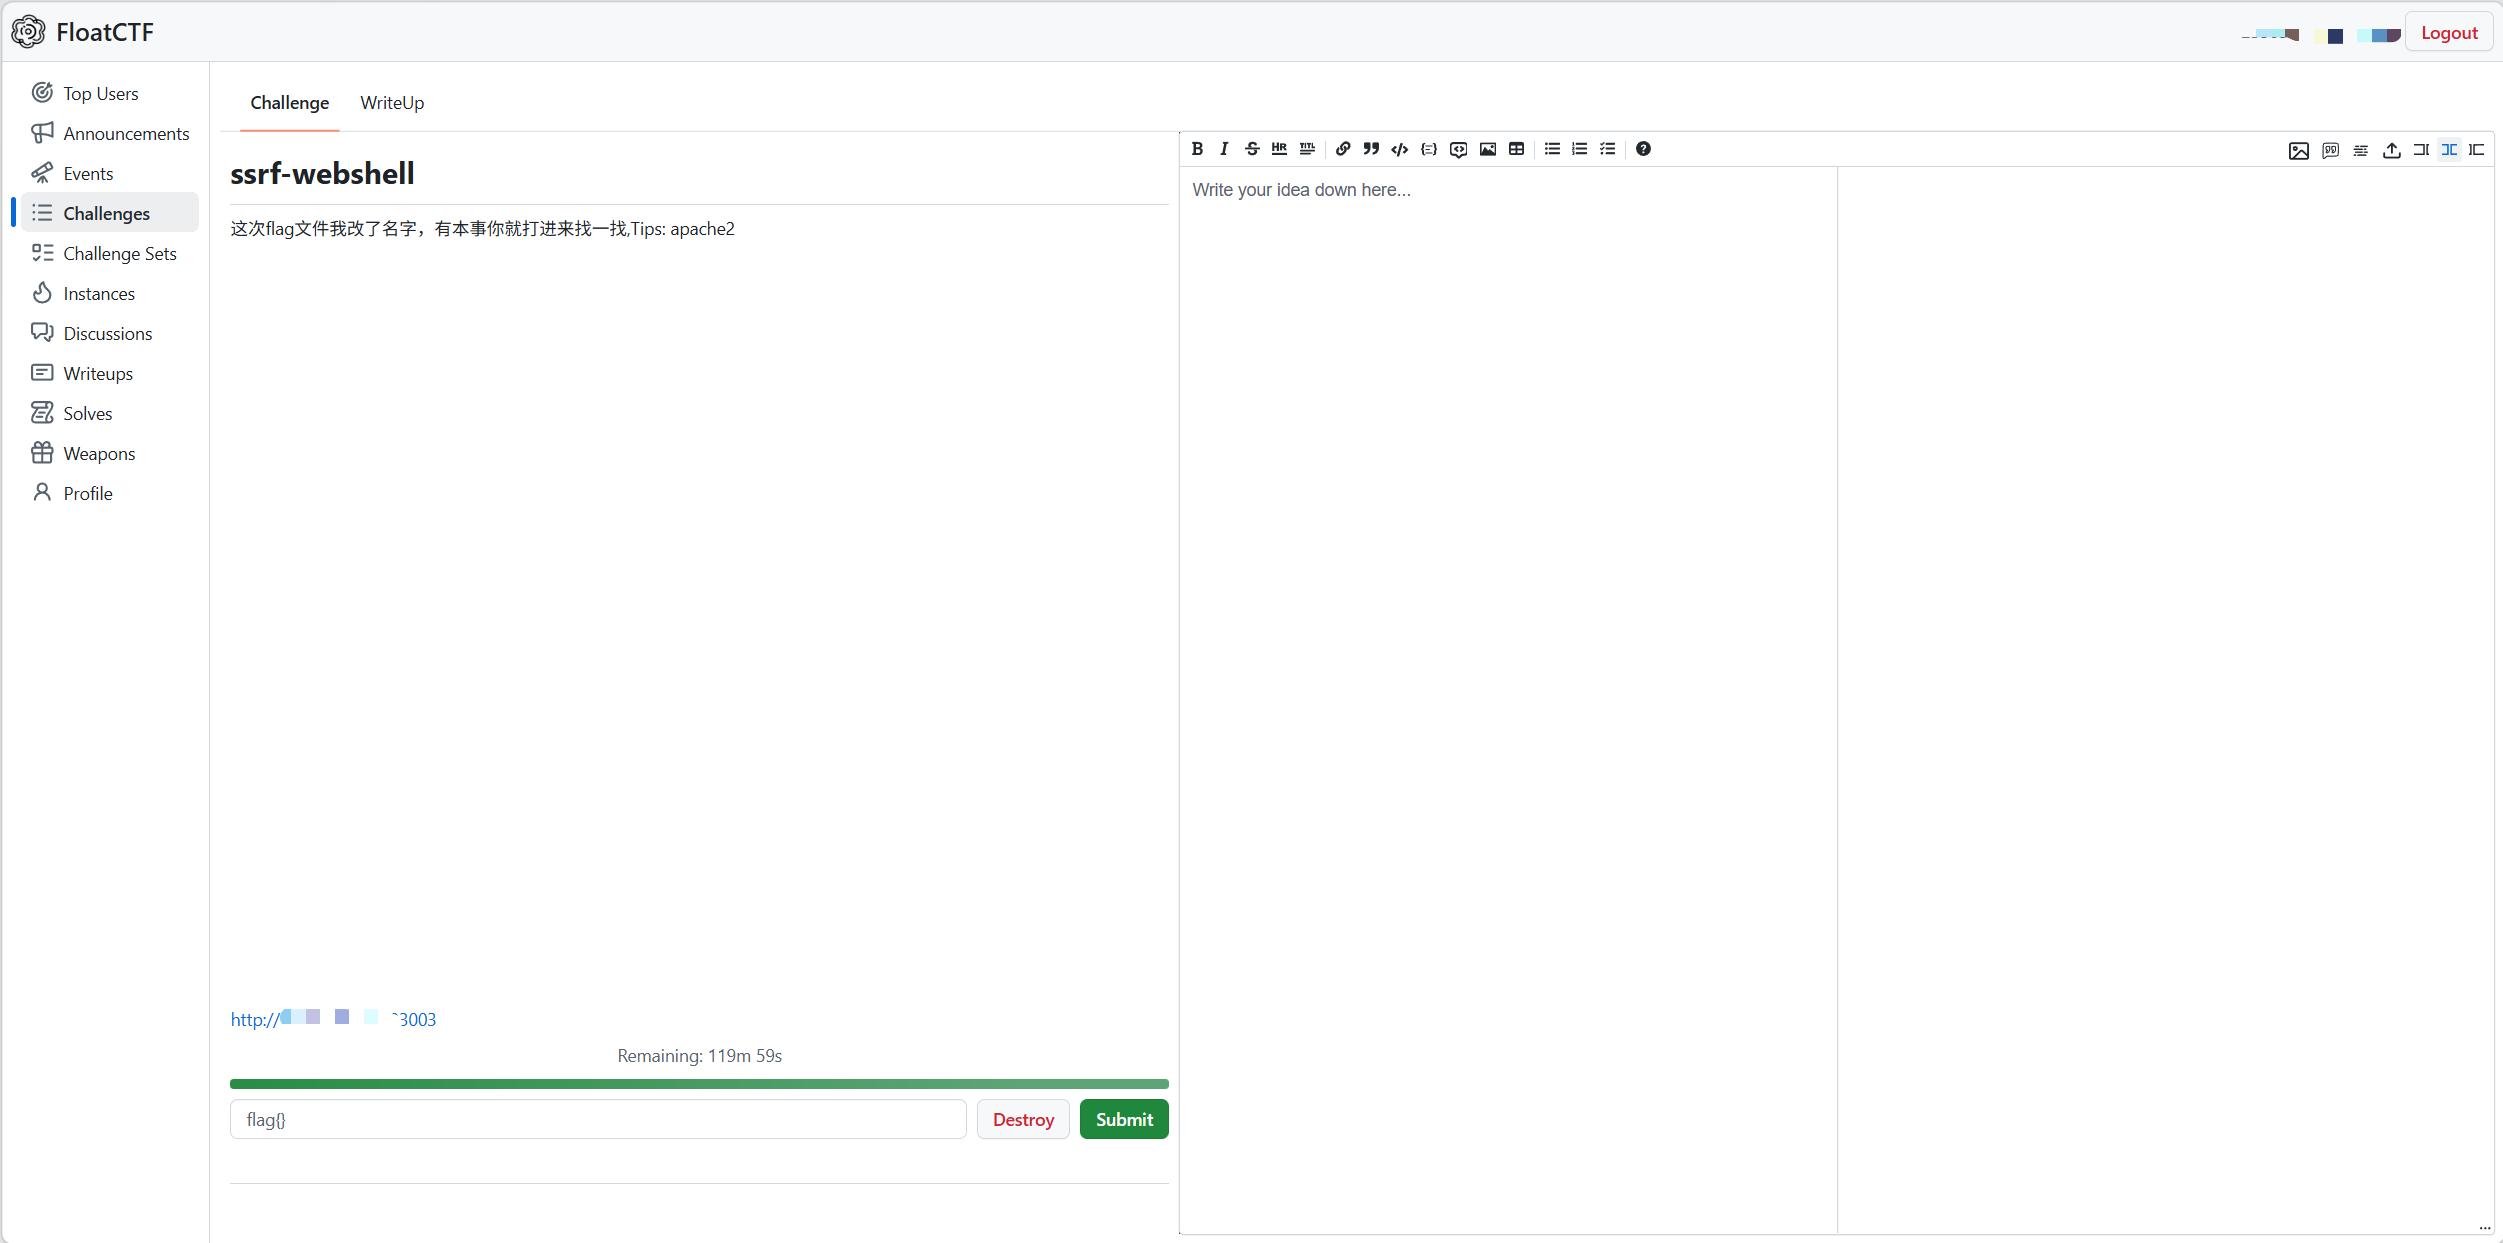Switch to the Challenge tab
Viewport: 2503px width, 1243px height.
[289, 103]
